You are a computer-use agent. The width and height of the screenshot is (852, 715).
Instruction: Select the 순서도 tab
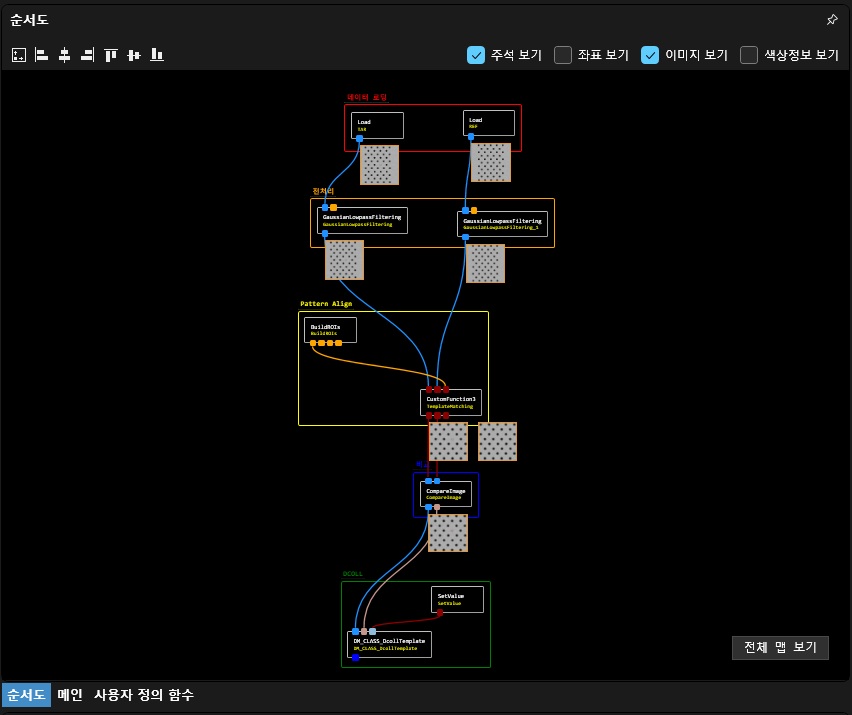pyautogui.click(x=26, y=695)
